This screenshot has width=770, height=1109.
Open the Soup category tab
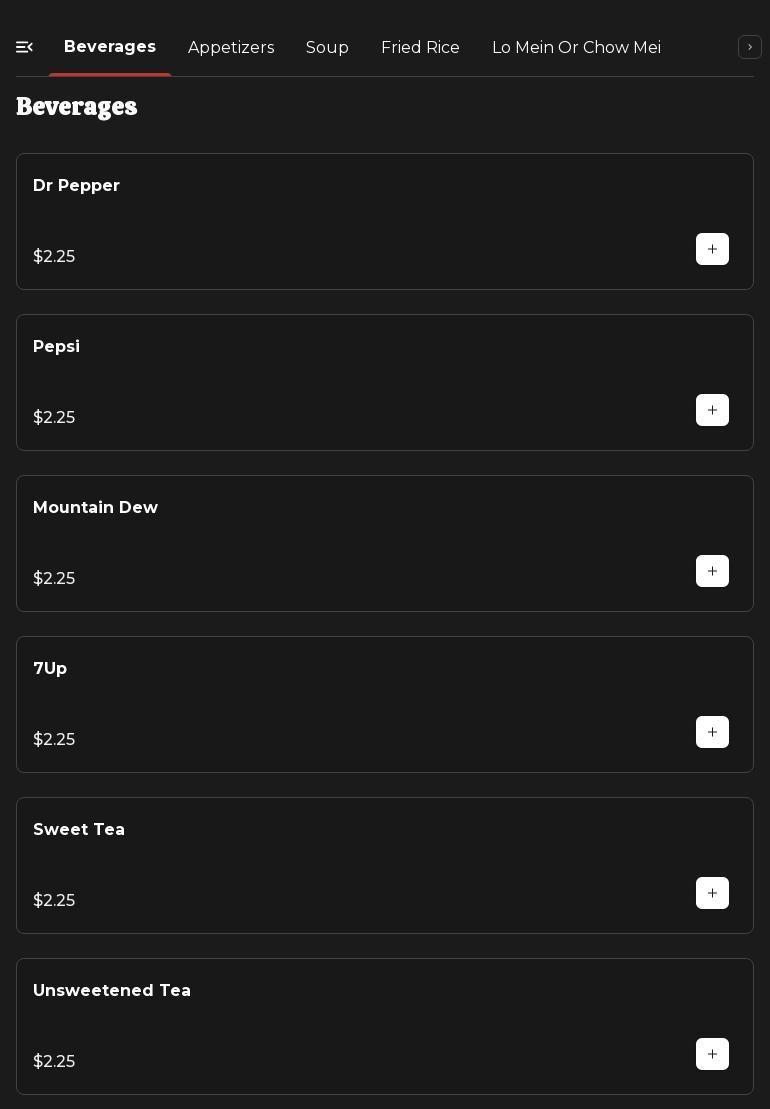pyautogui.click(x=327, y=48)
